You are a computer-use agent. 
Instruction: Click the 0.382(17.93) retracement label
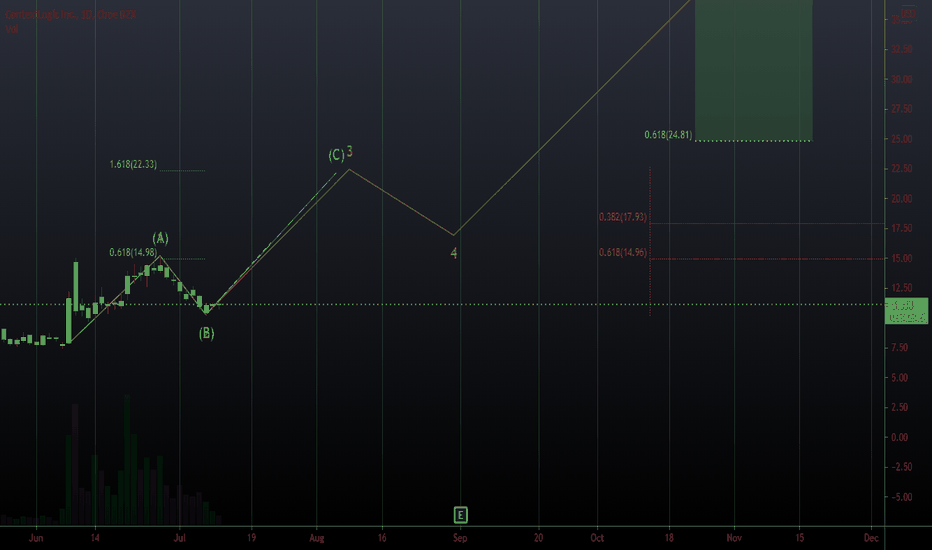[x=623, y=217]
